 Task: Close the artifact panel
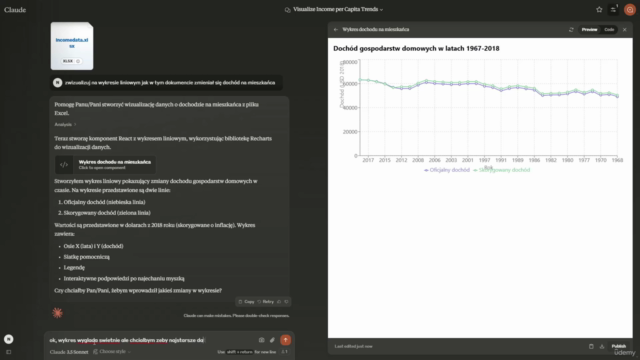(x=624, y=29)
